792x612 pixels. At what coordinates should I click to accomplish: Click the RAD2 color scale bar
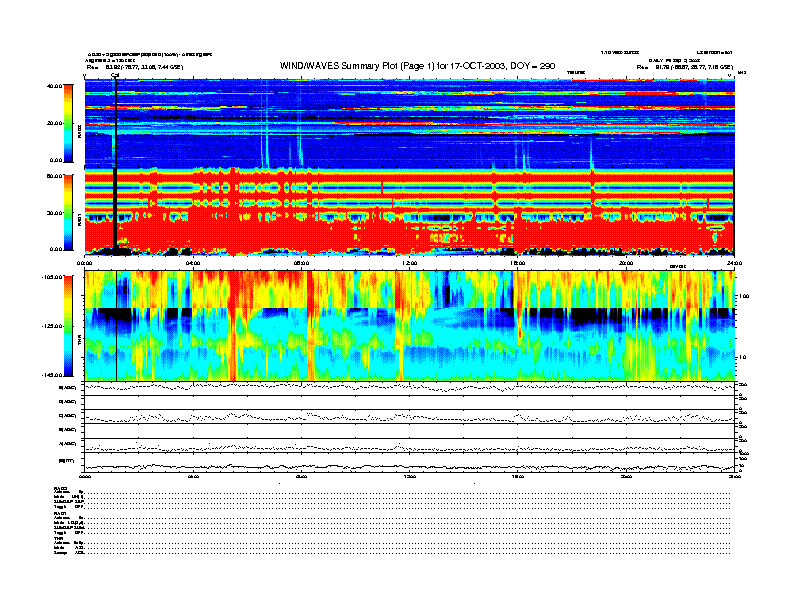[x=68, y=123]
